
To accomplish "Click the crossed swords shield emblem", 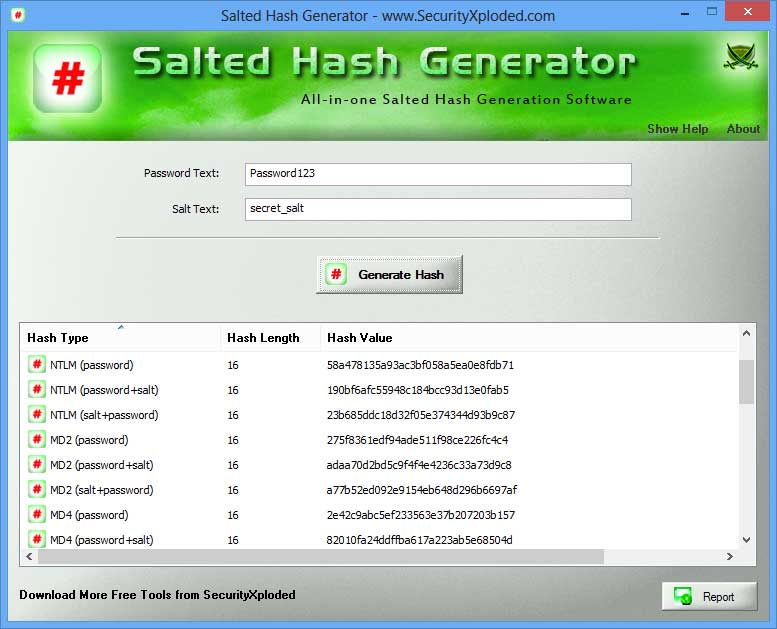I will [x=740, y=58].
